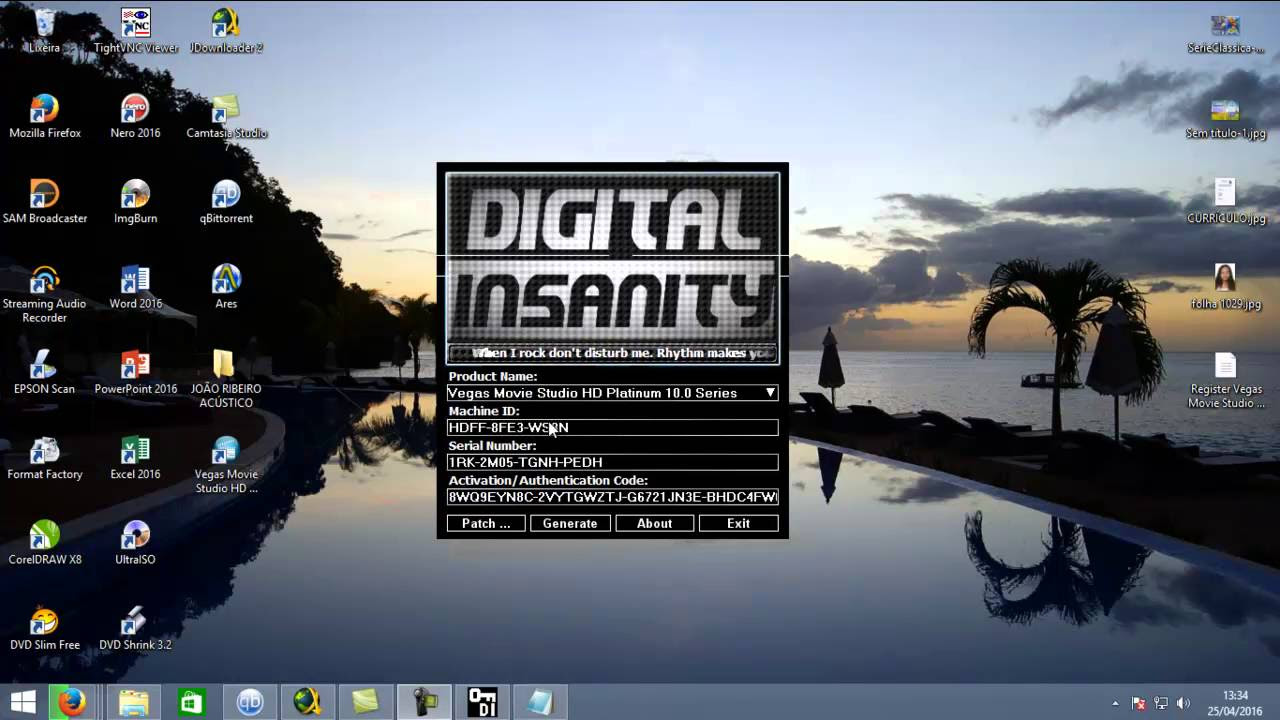The image size is (1280, 720).
Task: Launch TightVNC Viewer from the desktop
Action: 135,30
